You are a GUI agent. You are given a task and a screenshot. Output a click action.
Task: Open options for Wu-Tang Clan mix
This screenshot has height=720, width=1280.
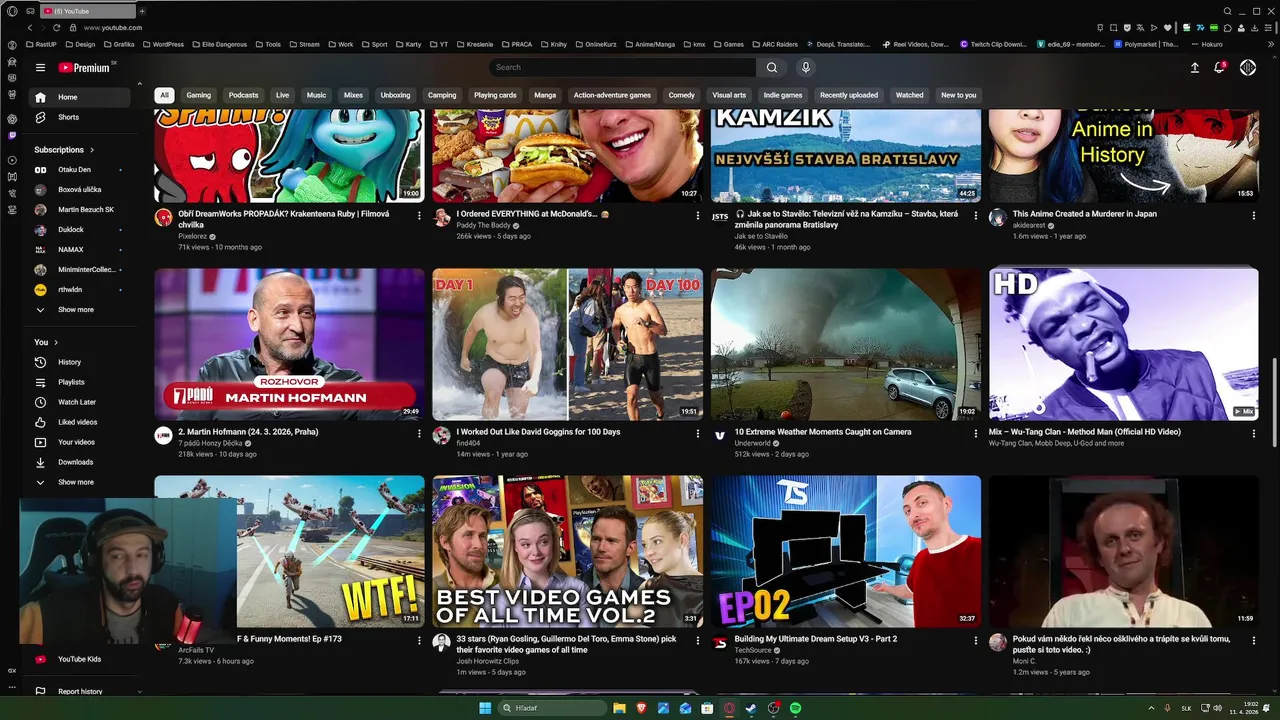[1253, 433]
